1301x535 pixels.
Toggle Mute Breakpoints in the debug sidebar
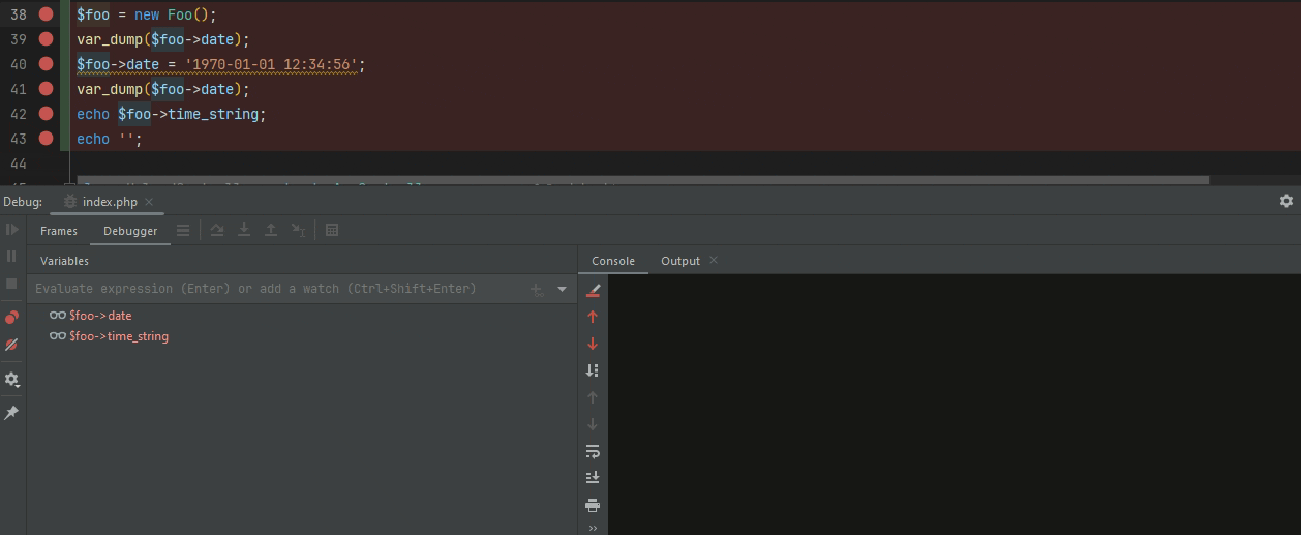click(x=12, y=344)
